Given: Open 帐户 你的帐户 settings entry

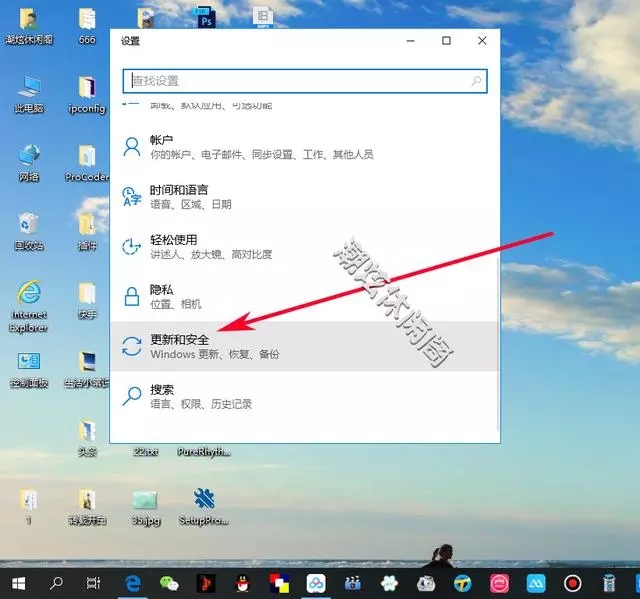Looking at the screenshot, I should click(x=304, y=147).
